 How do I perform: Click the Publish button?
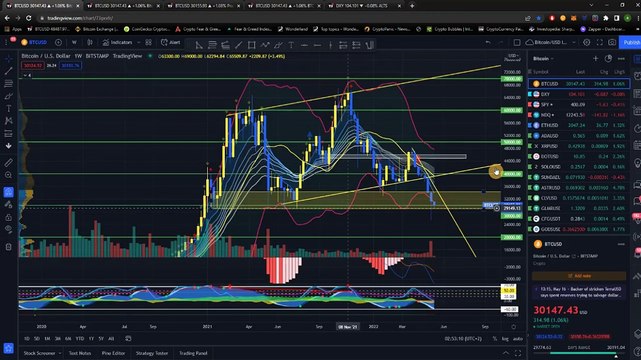click(631, 42)
